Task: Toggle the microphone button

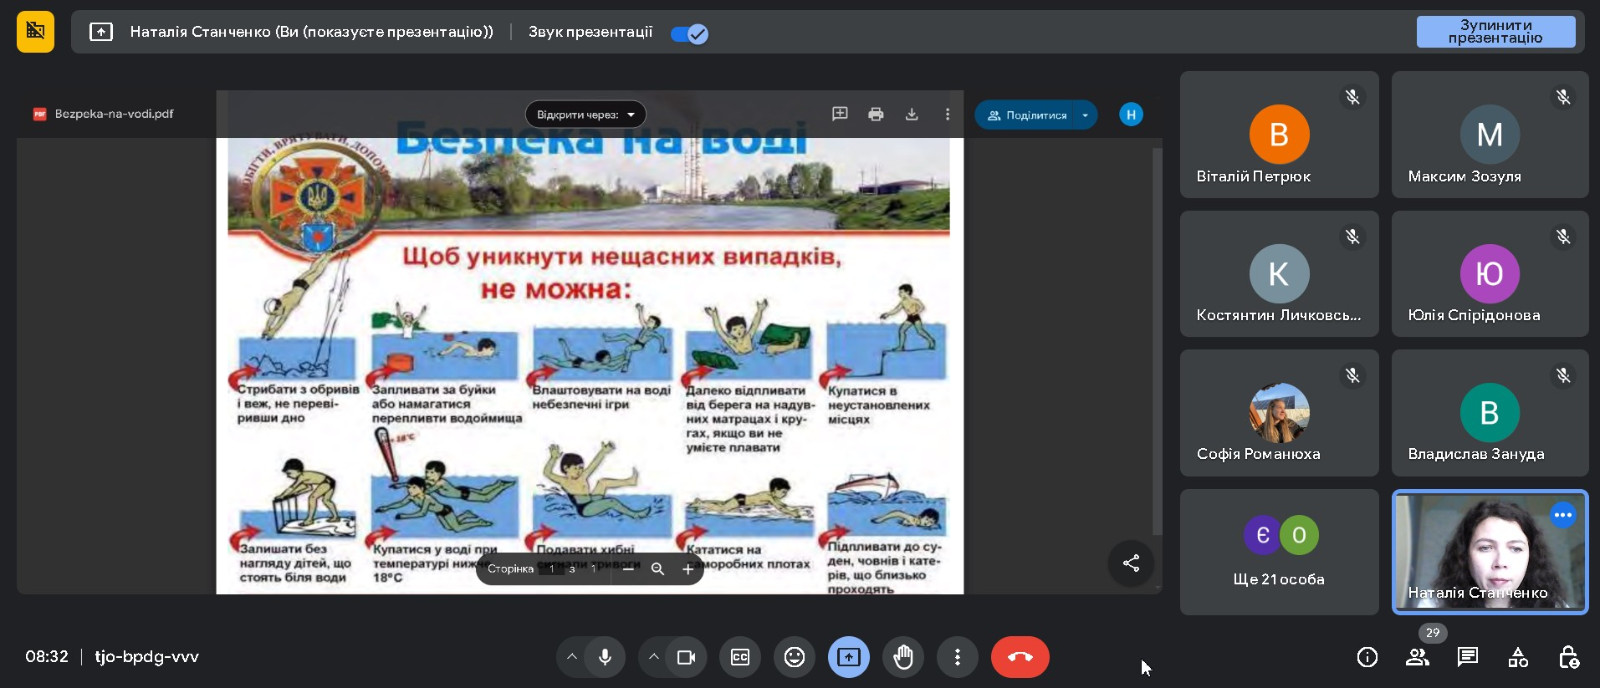Action: 605,657
